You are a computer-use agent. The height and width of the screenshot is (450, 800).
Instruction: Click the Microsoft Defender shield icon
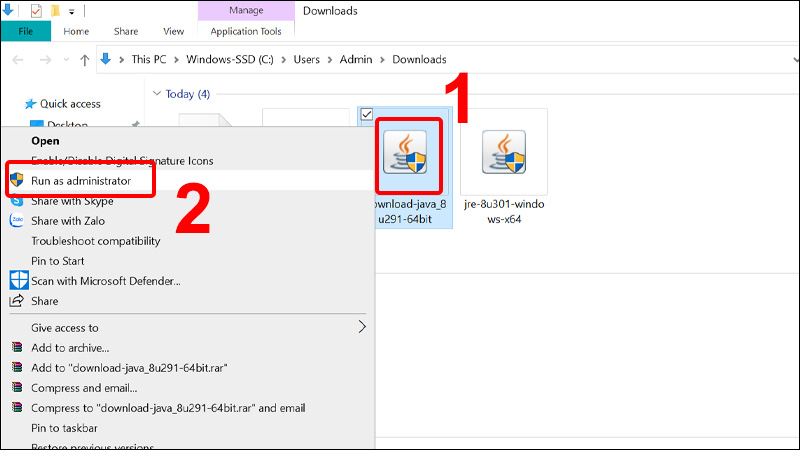pyautogui.click(x=19, y=281)
